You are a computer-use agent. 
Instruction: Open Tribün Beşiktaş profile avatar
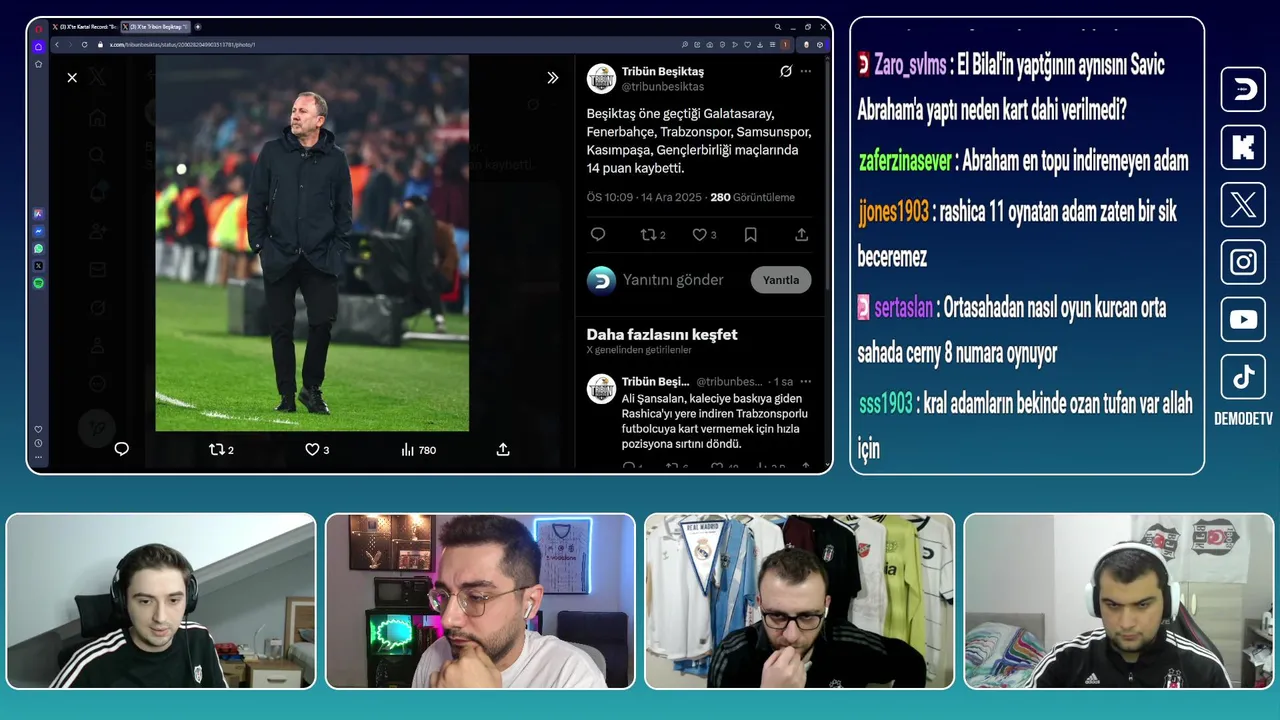601,78
